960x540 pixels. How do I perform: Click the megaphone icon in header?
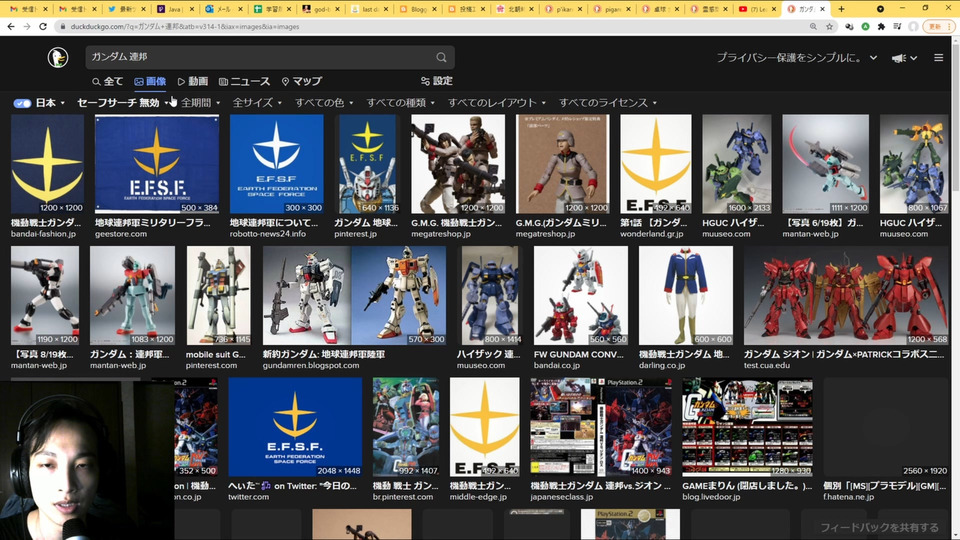899,58
